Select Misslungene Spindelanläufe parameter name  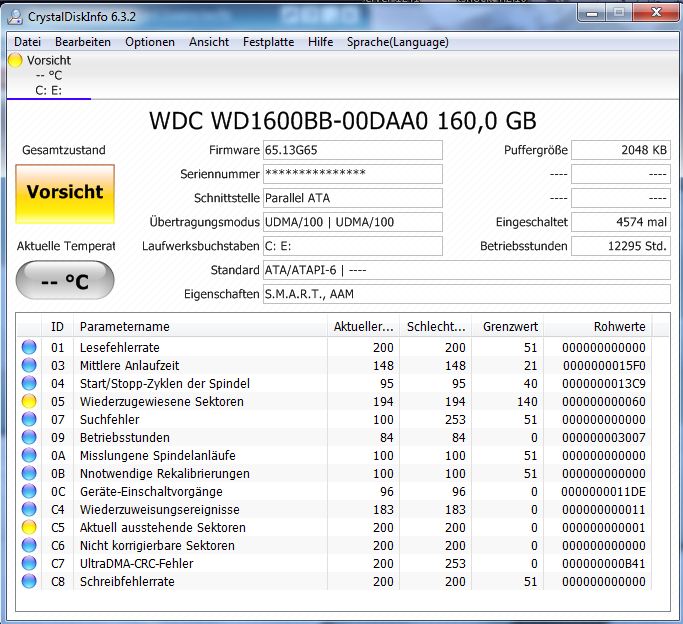coord(158,455)
